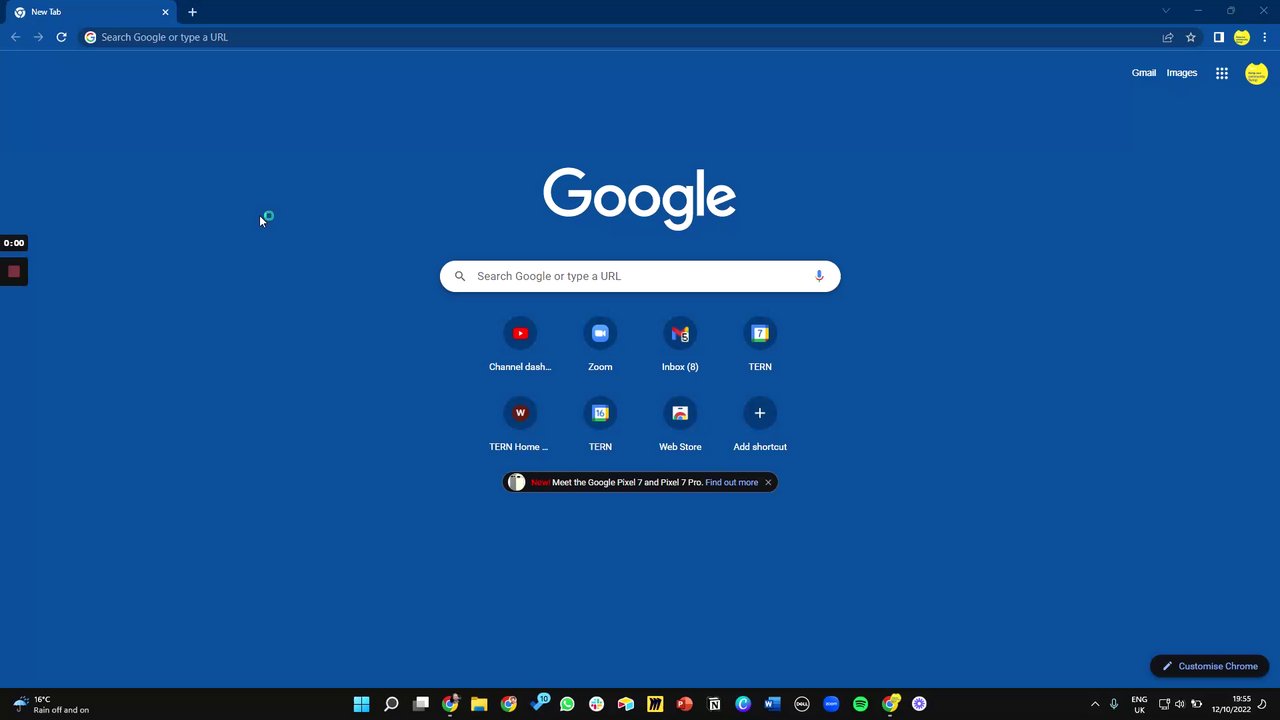This screenshot has height=720, width=1280.
Task: Select the New Tab tab
Action: (x=91, y=12)
